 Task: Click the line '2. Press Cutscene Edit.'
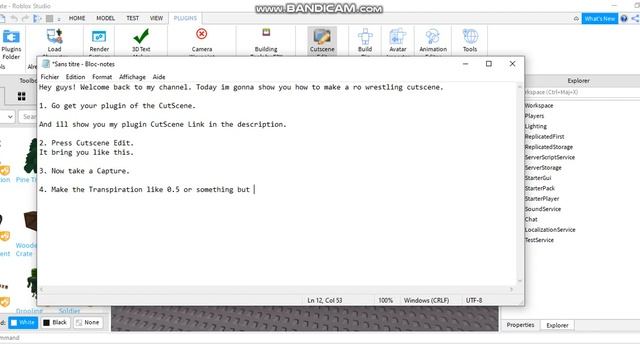tap(87, 143)
